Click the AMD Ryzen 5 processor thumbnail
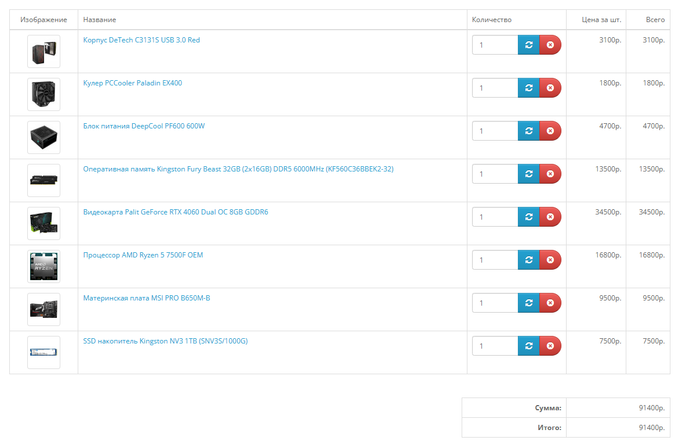This screenshot has width=700, height=444. [43, 265]
